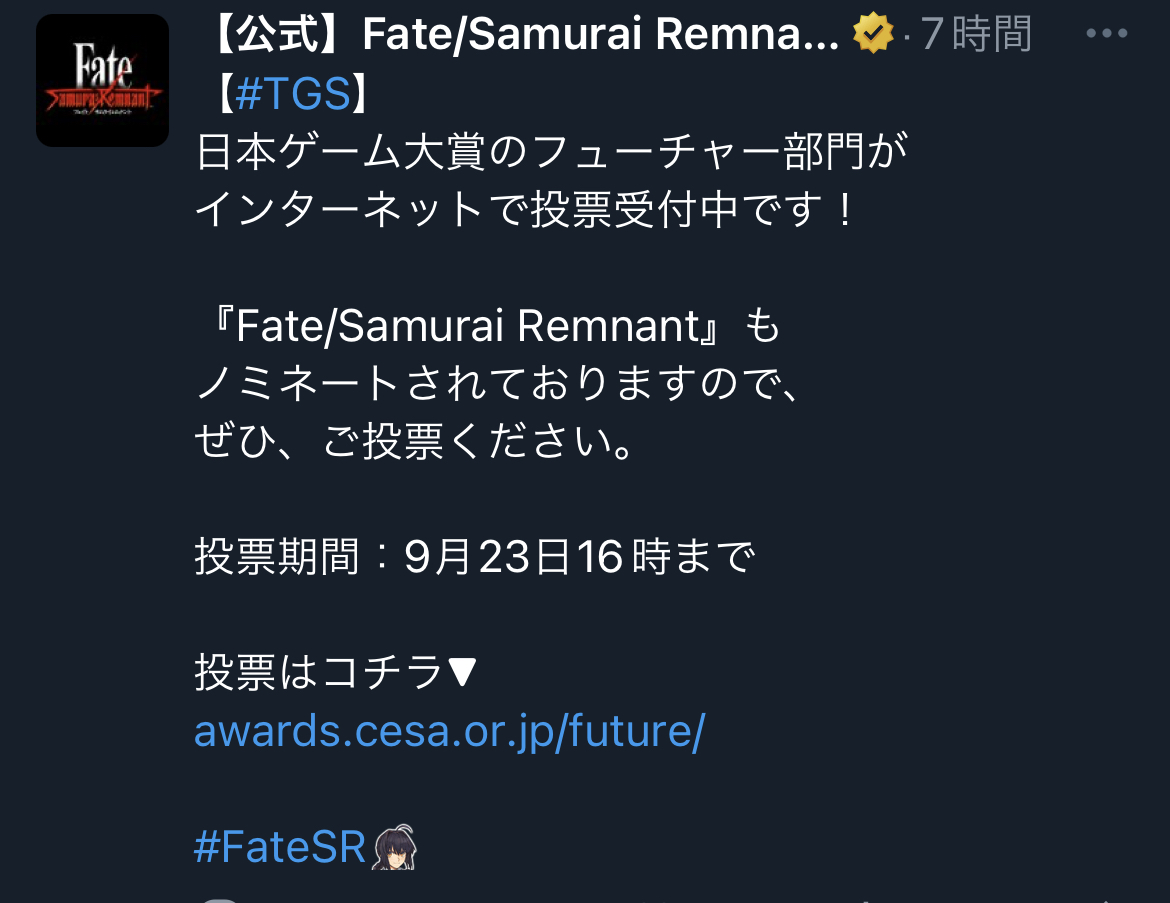The width and height of the screenshot is (1170, 903).
Task: Tap the 7時間 timestamp
Action: (x=975, y=34)
